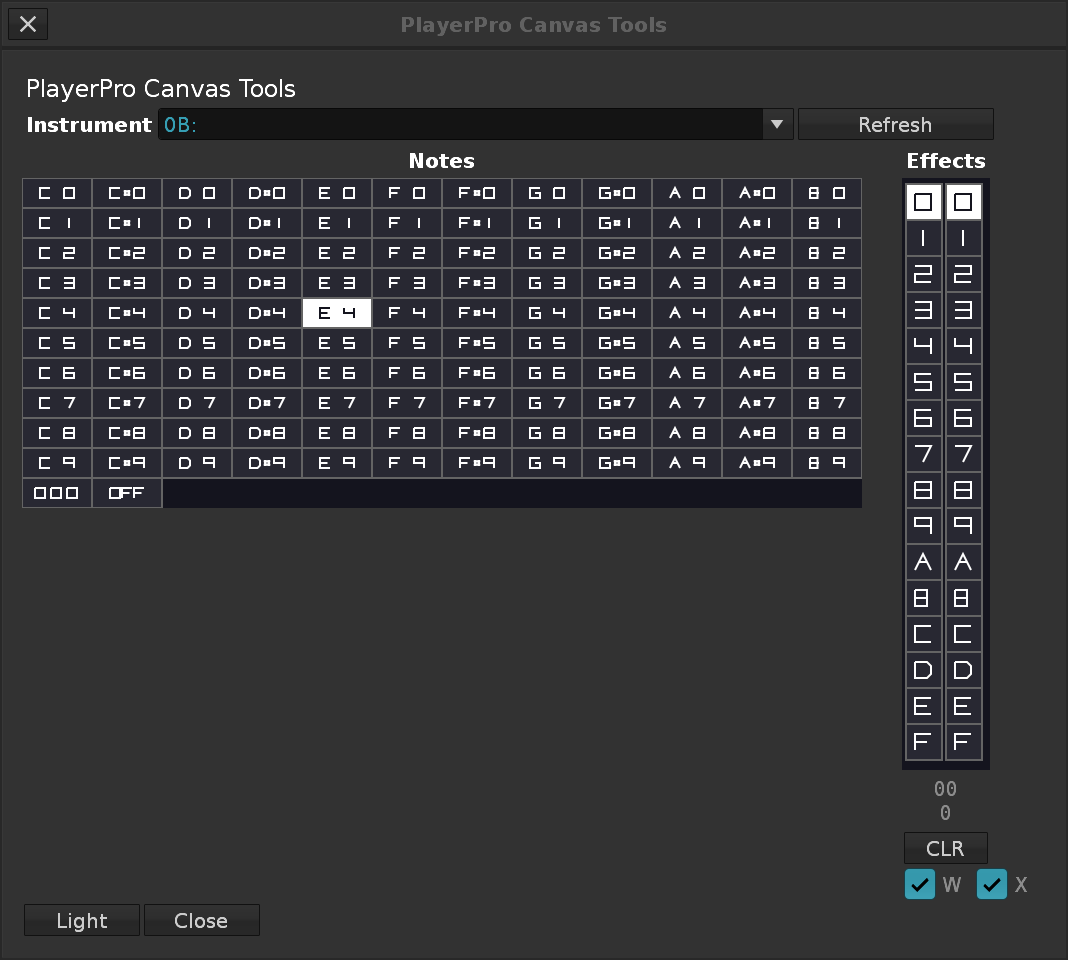Select note G#8 cell
The width and height of the screenshot is (1068, 960).
click(x=617, y=433)
